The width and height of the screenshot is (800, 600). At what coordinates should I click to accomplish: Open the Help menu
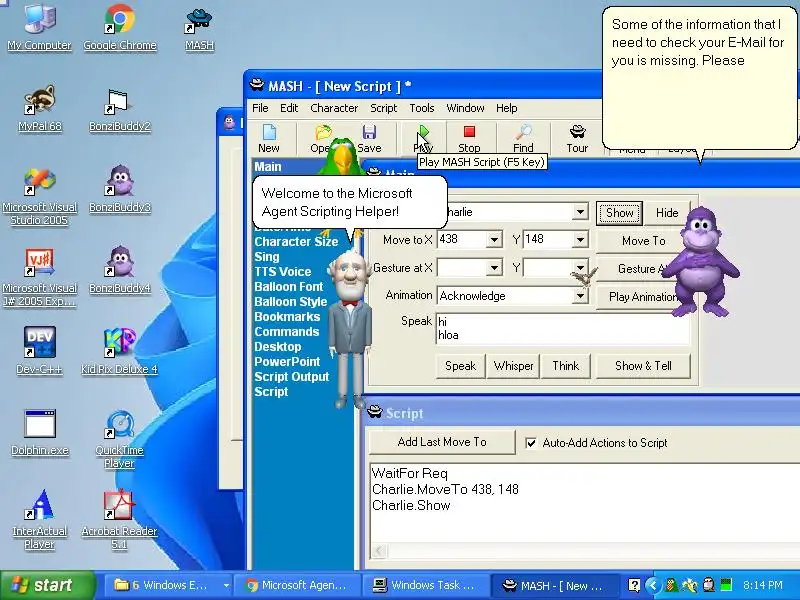(507, 108)
